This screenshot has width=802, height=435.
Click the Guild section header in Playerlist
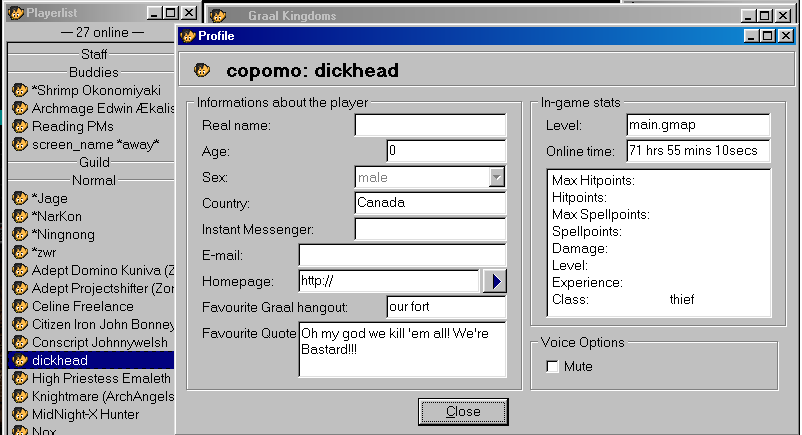pos(94,162)
